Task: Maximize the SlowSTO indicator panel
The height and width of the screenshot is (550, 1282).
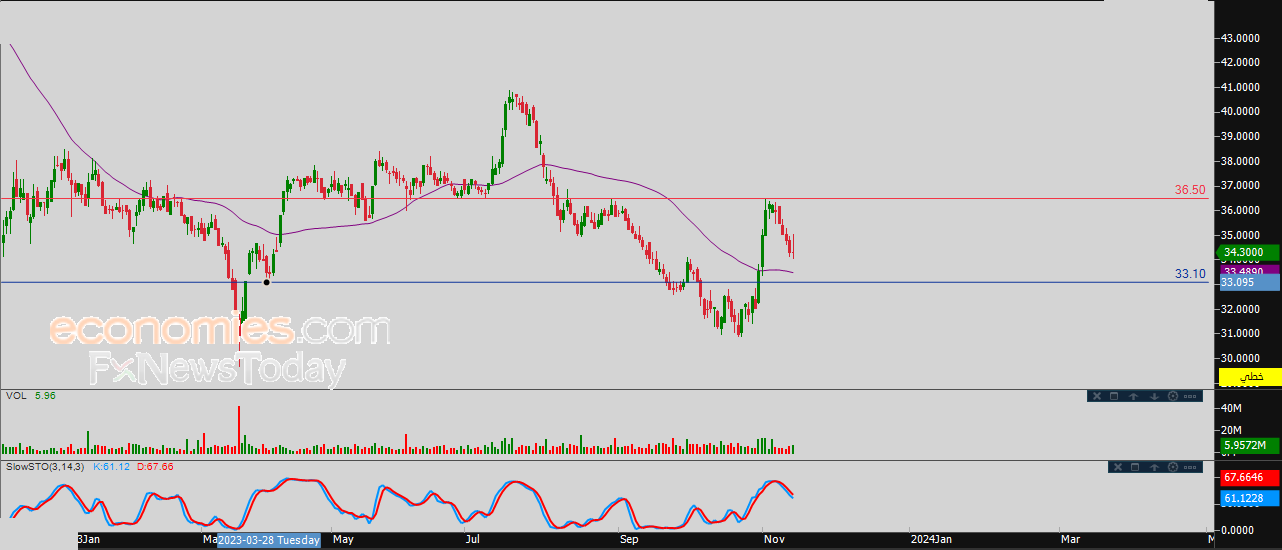Action: tap(1135, 467)
